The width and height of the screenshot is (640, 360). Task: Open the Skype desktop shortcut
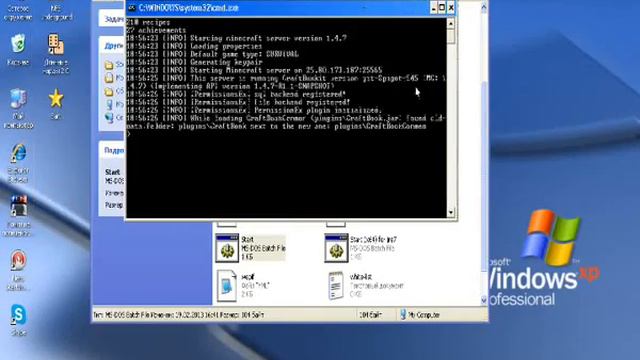(18, 315)
